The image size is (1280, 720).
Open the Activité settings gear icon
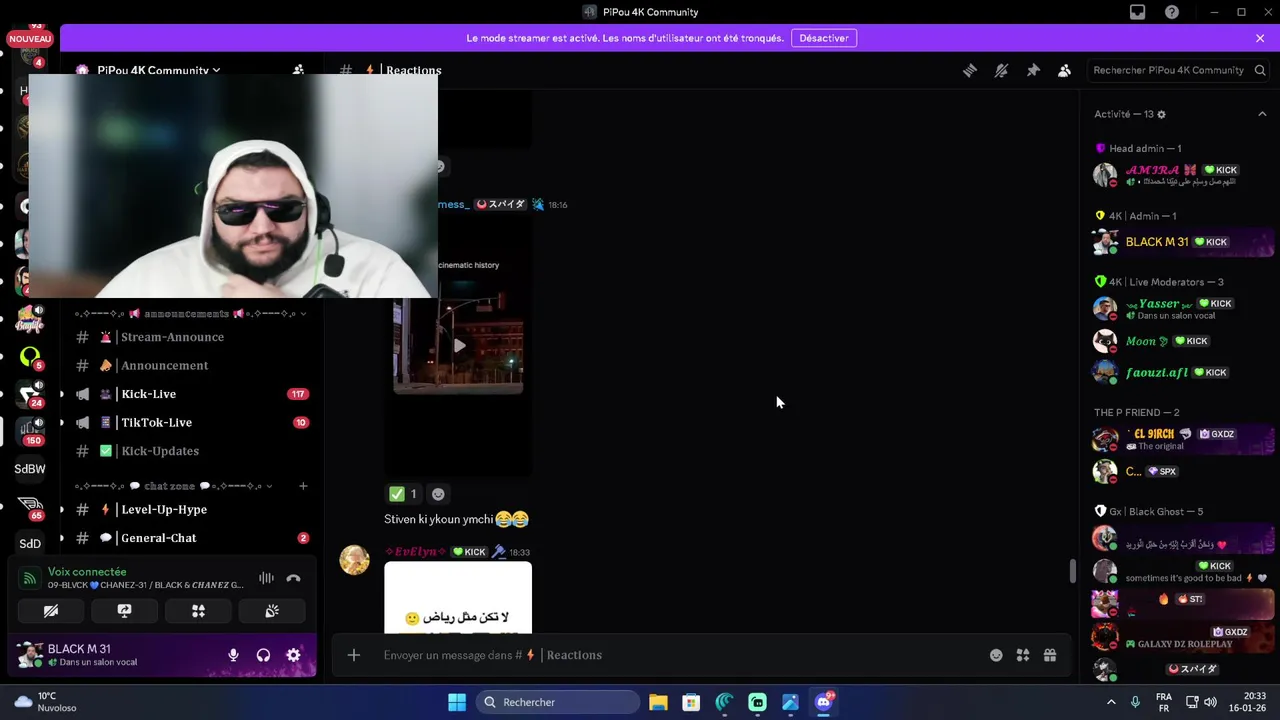(1161, 114)
